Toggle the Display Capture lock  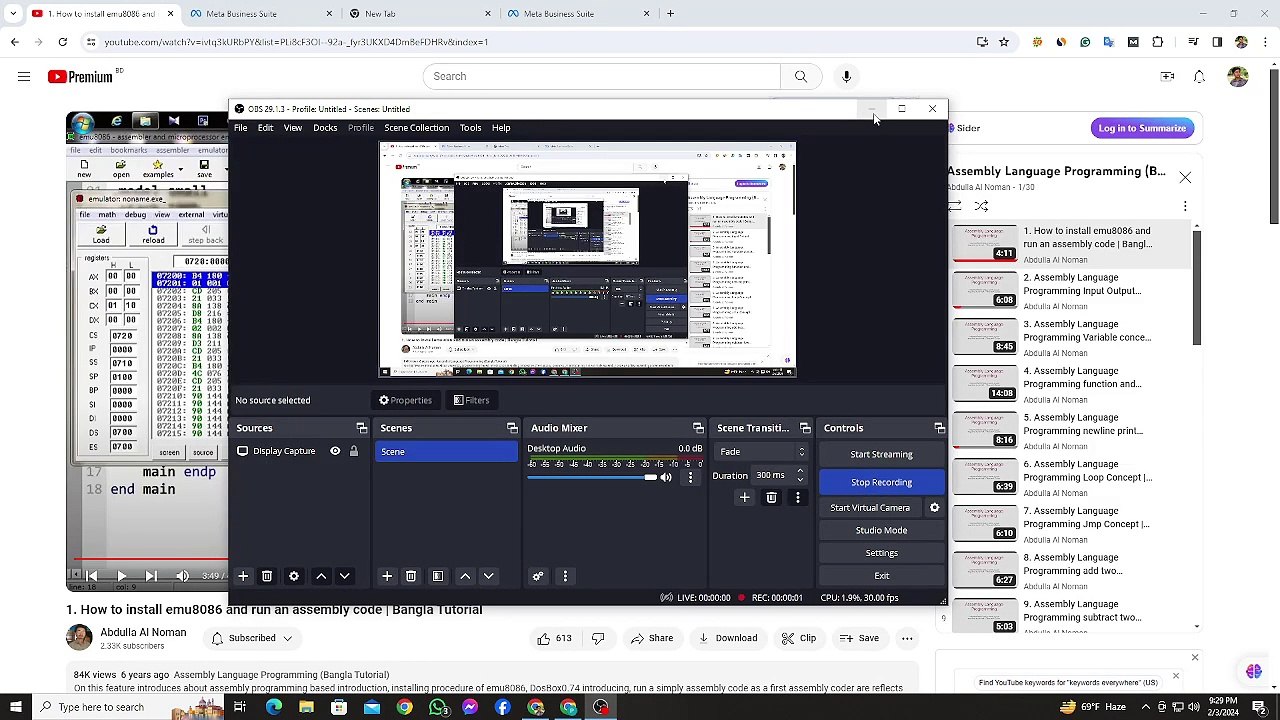[x=354, y=452]
